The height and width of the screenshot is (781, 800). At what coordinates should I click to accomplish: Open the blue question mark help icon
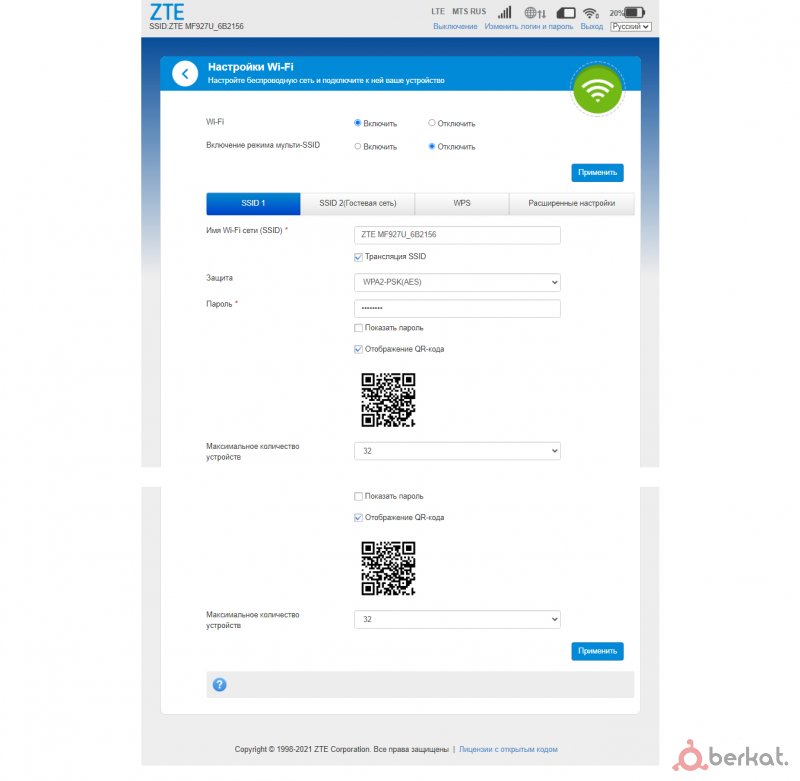[219, 685]
